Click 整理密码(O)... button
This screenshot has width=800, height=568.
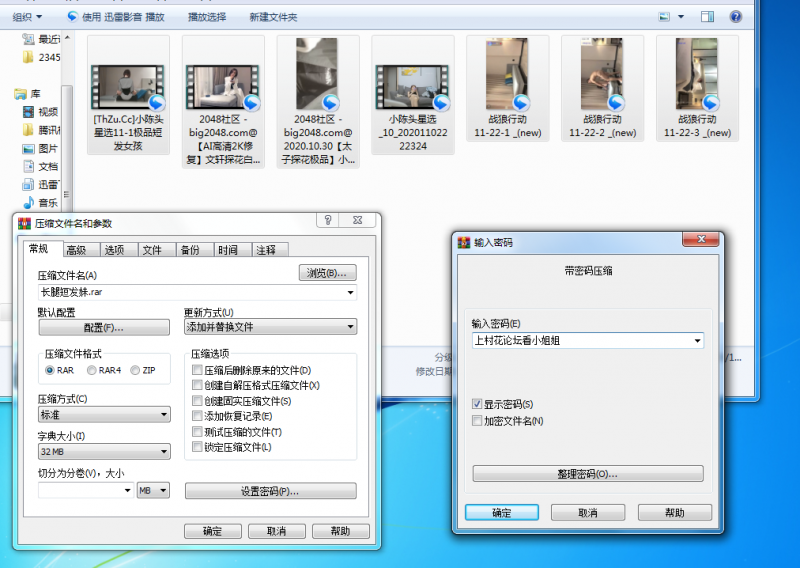(x=588, y=474)
